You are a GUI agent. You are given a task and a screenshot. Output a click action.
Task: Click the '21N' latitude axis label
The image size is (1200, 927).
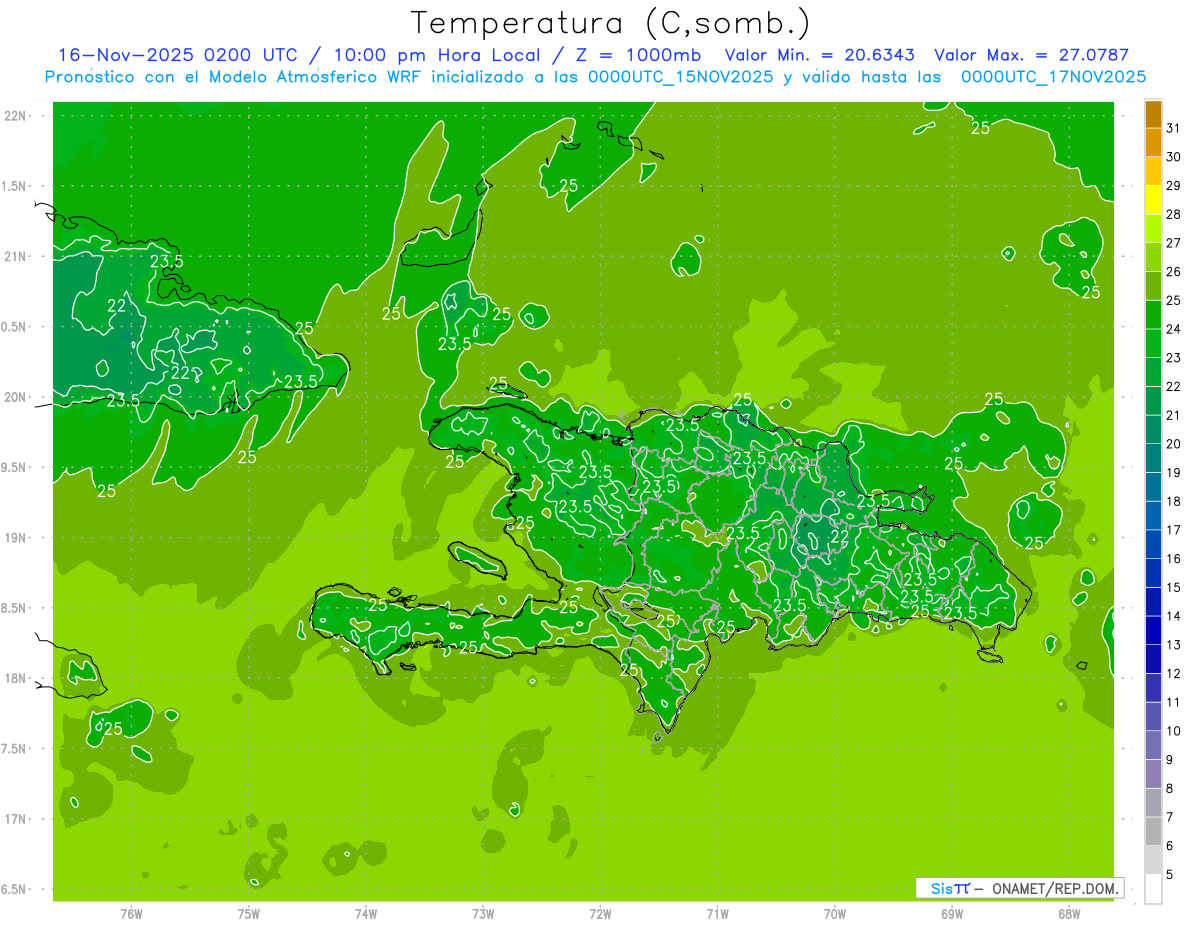tap(17, 257)
